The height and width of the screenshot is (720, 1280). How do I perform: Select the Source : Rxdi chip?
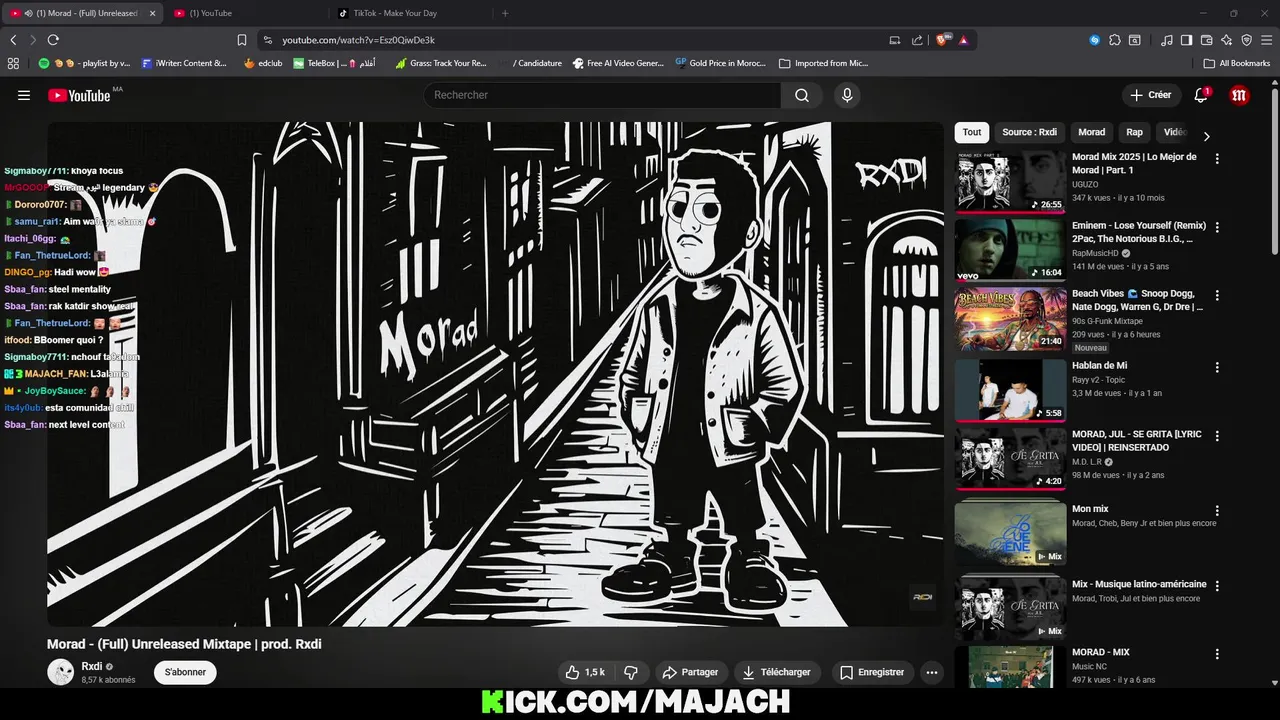1029,132
